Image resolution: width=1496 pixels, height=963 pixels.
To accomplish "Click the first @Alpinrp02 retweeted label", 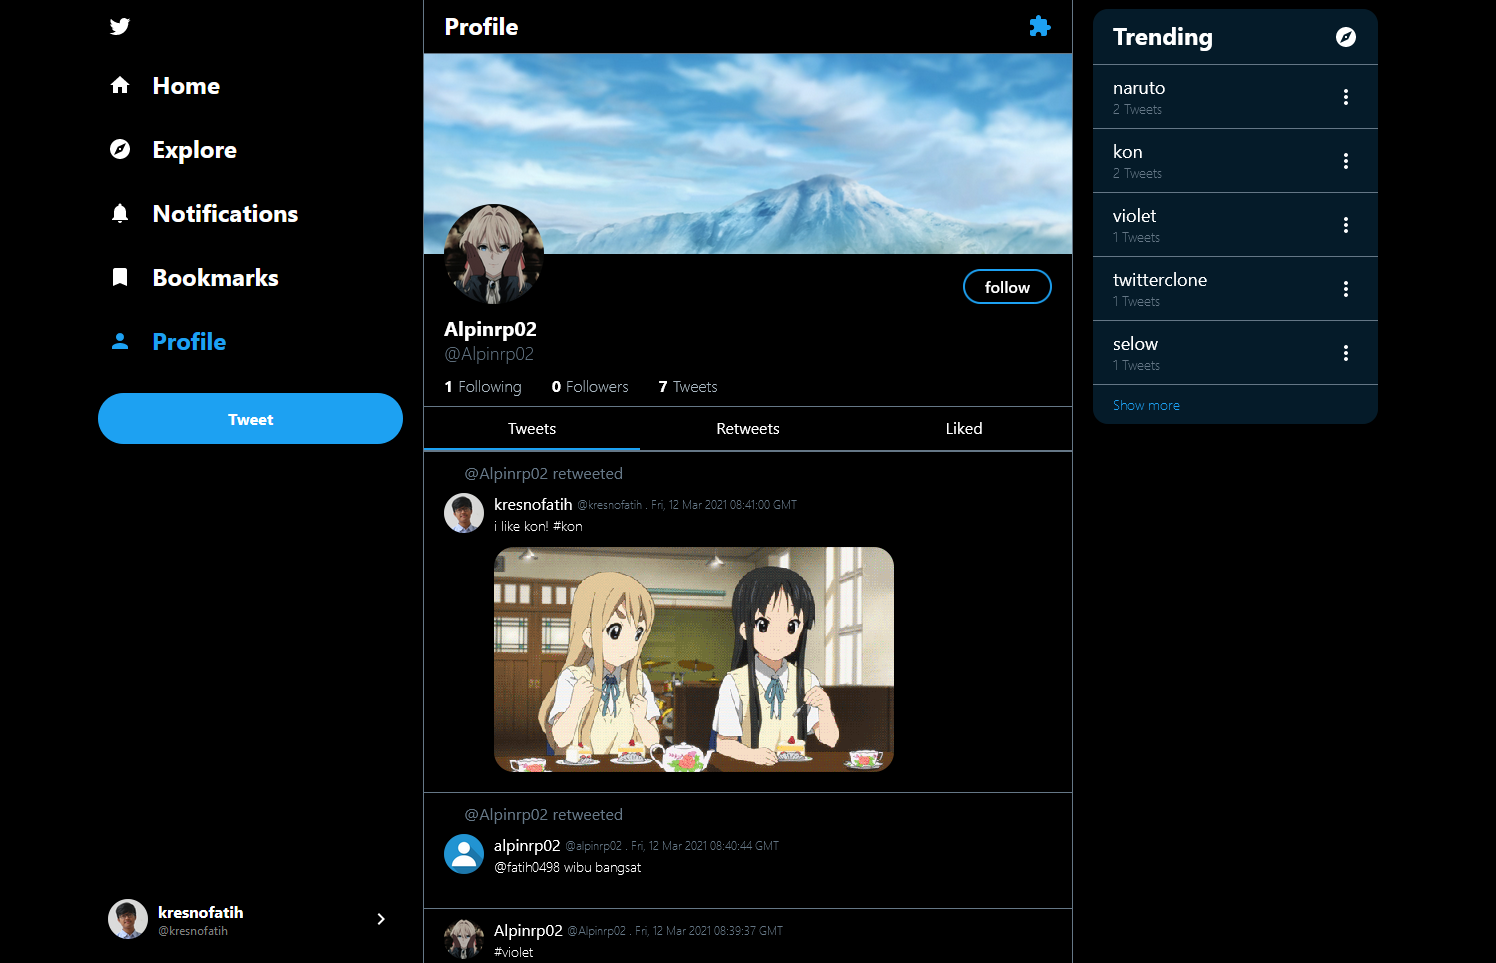I will coord(543,474).
